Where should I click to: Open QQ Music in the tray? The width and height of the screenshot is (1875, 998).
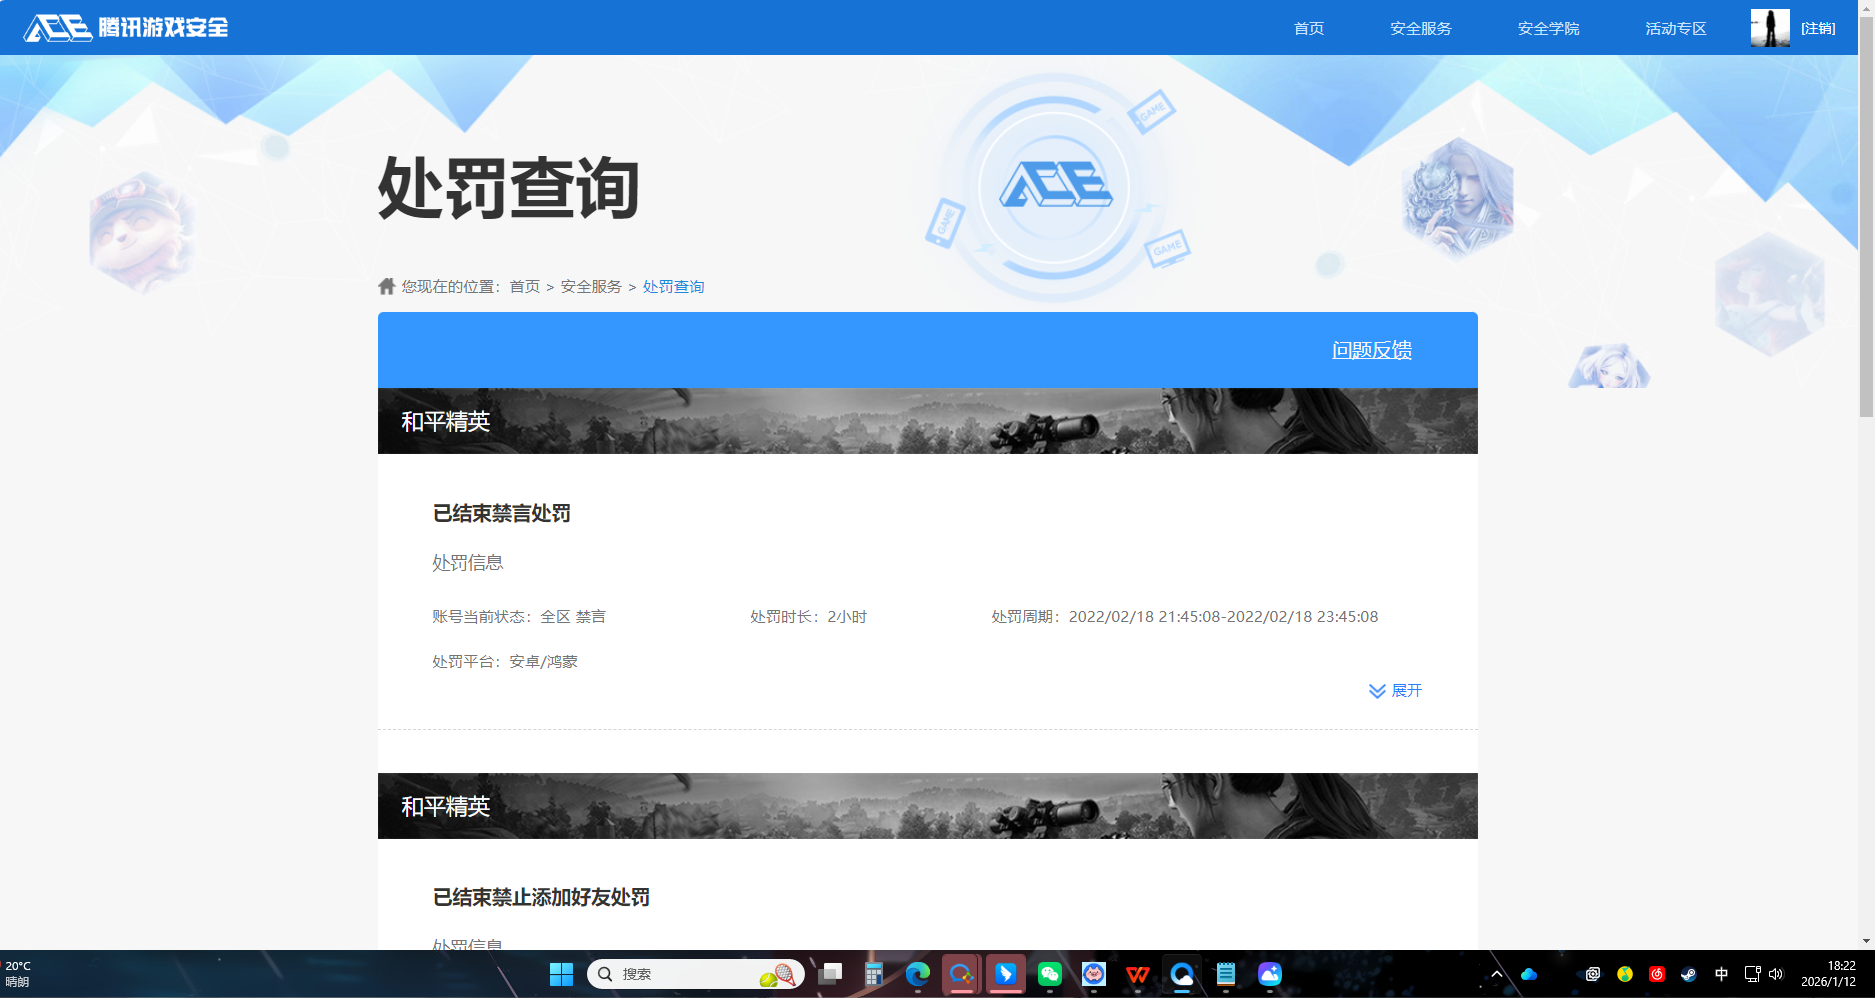click(1623, 974)
